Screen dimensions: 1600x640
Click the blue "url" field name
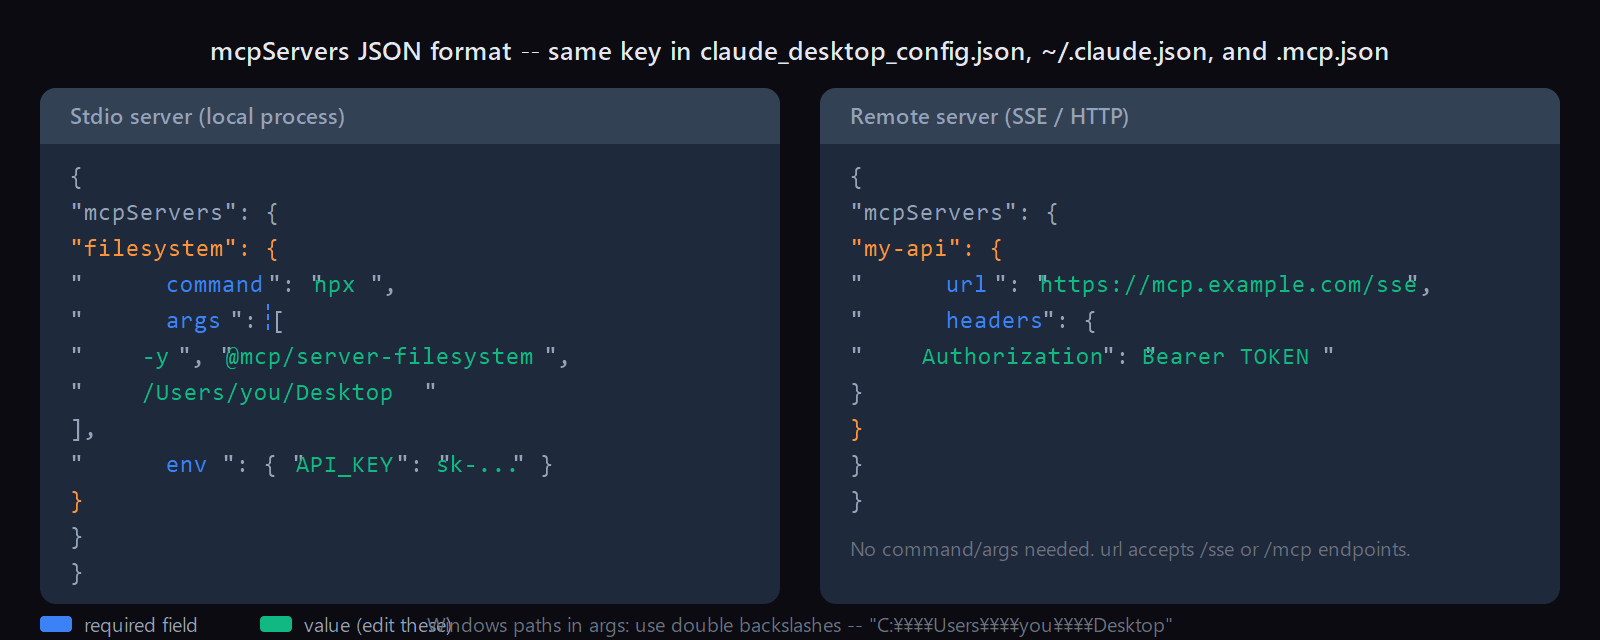tap(966, 285)
